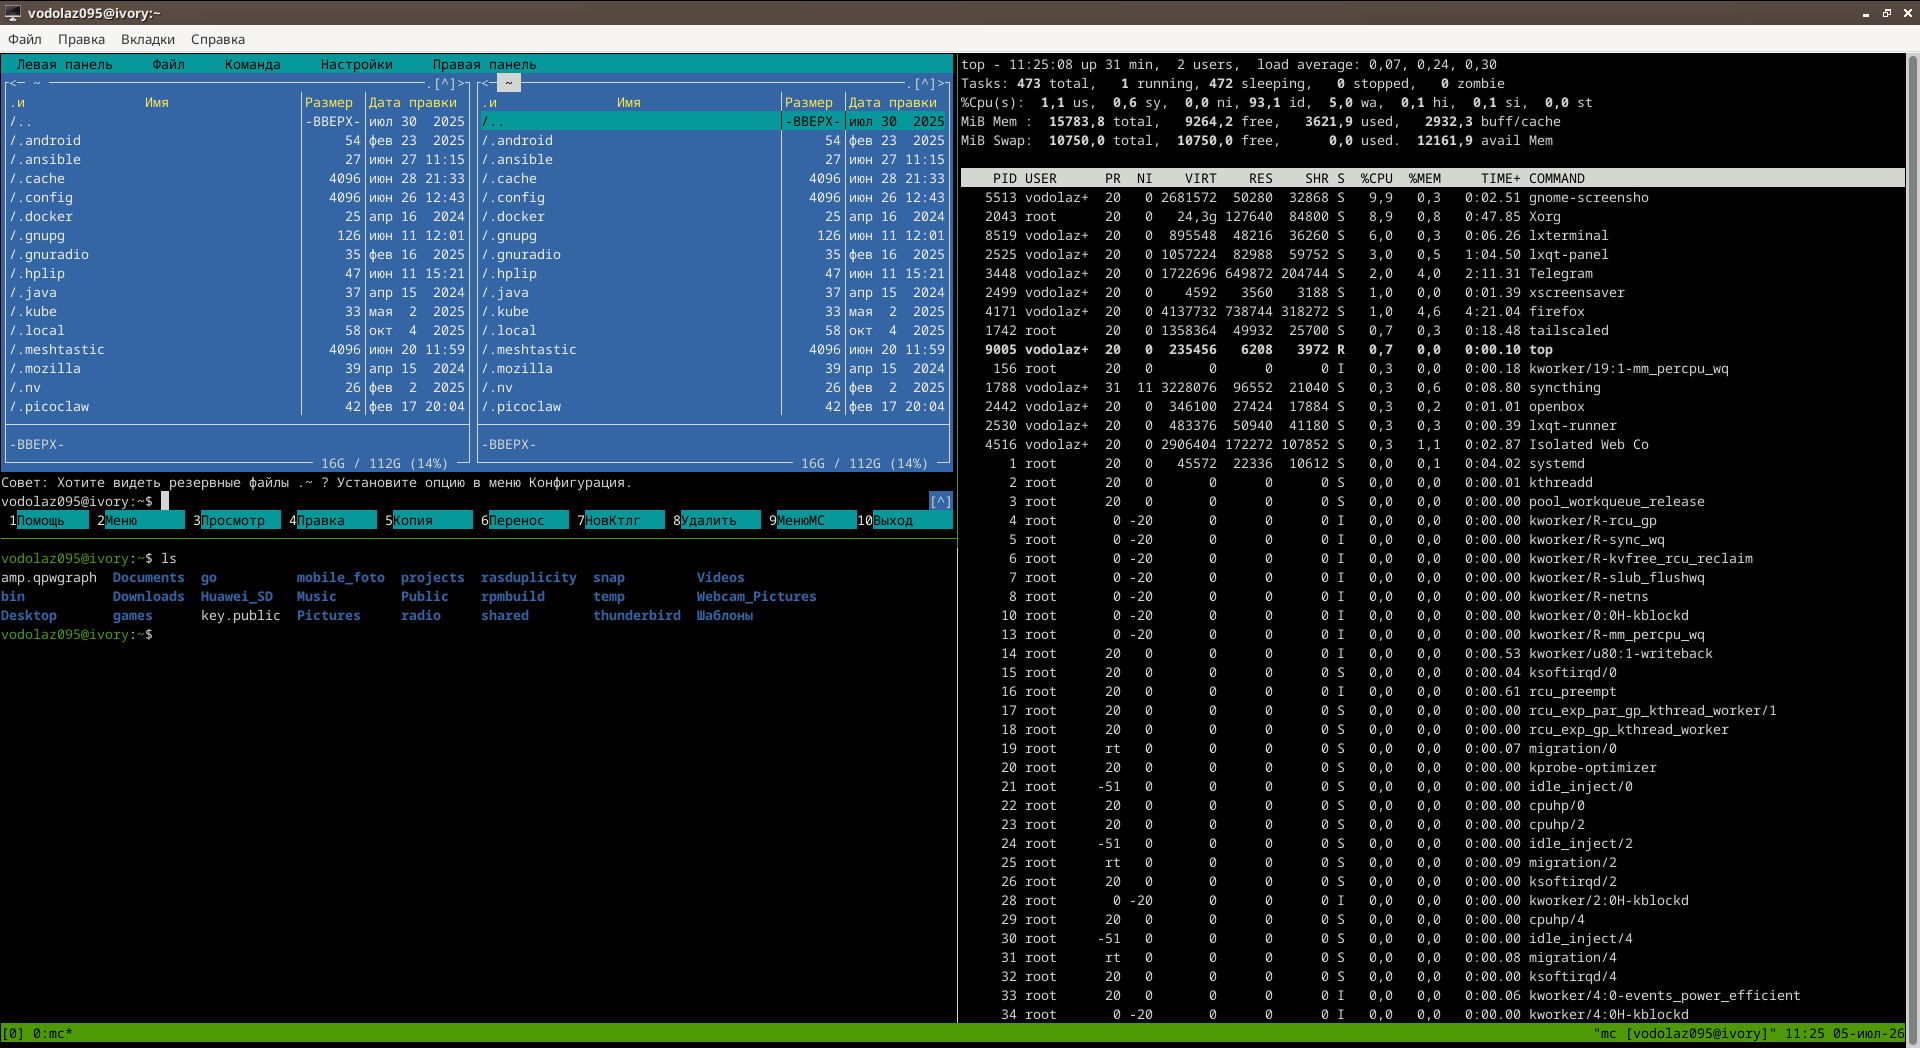Viewport: 1920px width, 1048px height.
Task: Click the Webcam_Pictures directory name
Action: click(x=757, y=597)
